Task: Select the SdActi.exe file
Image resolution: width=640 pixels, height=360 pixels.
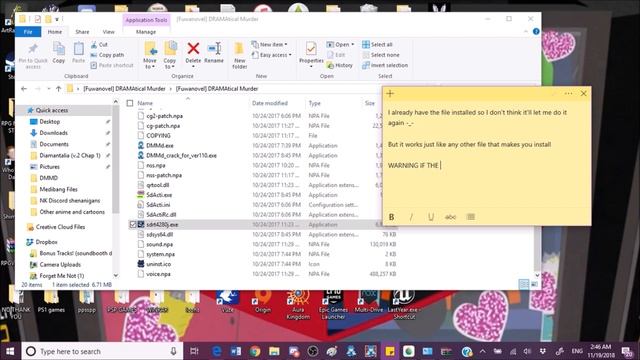Action: point(159,195)
